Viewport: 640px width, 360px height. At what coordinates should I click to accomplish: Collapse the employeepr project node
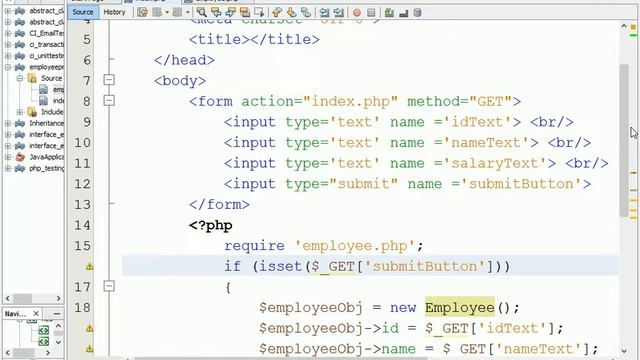pyautogui.click(x=8, y=67)
